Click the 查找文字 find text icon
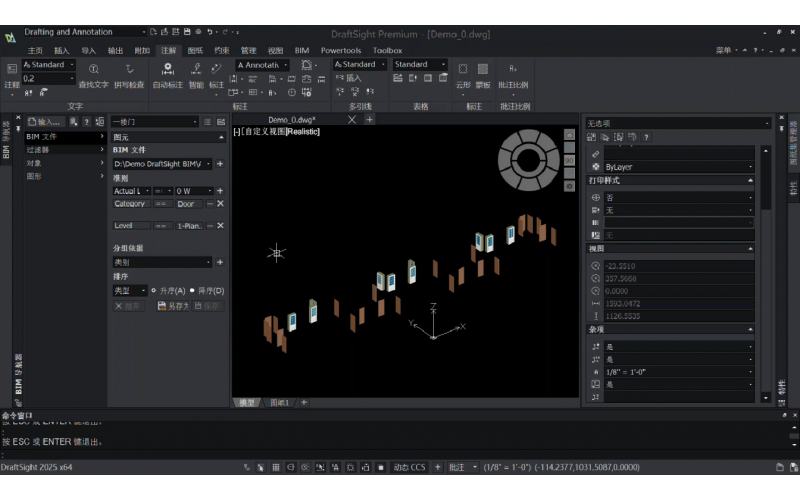This screenshot has width=800, height=500. coord(93,69)
